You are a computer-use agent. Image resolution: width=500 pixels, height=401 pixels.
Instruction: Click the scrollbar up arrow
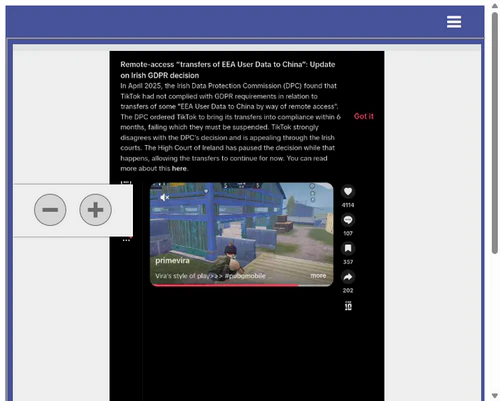click(495, 6)
